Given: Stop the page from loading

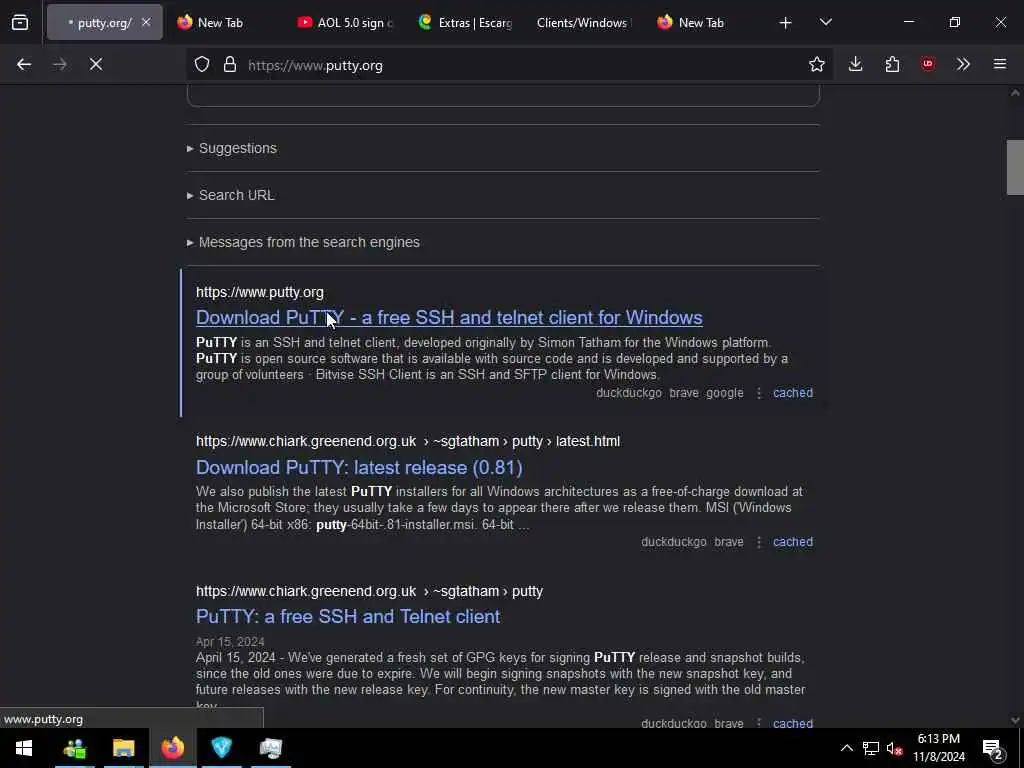Looking at the screenshot, I should pyautogui.click(x=96, y=64).
